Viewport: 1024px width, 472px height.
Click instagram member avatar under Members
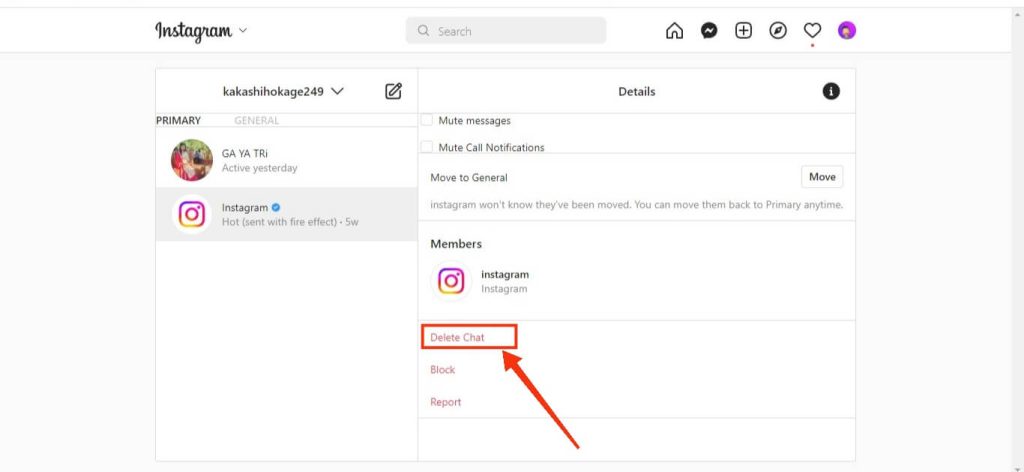coord(451,281)
